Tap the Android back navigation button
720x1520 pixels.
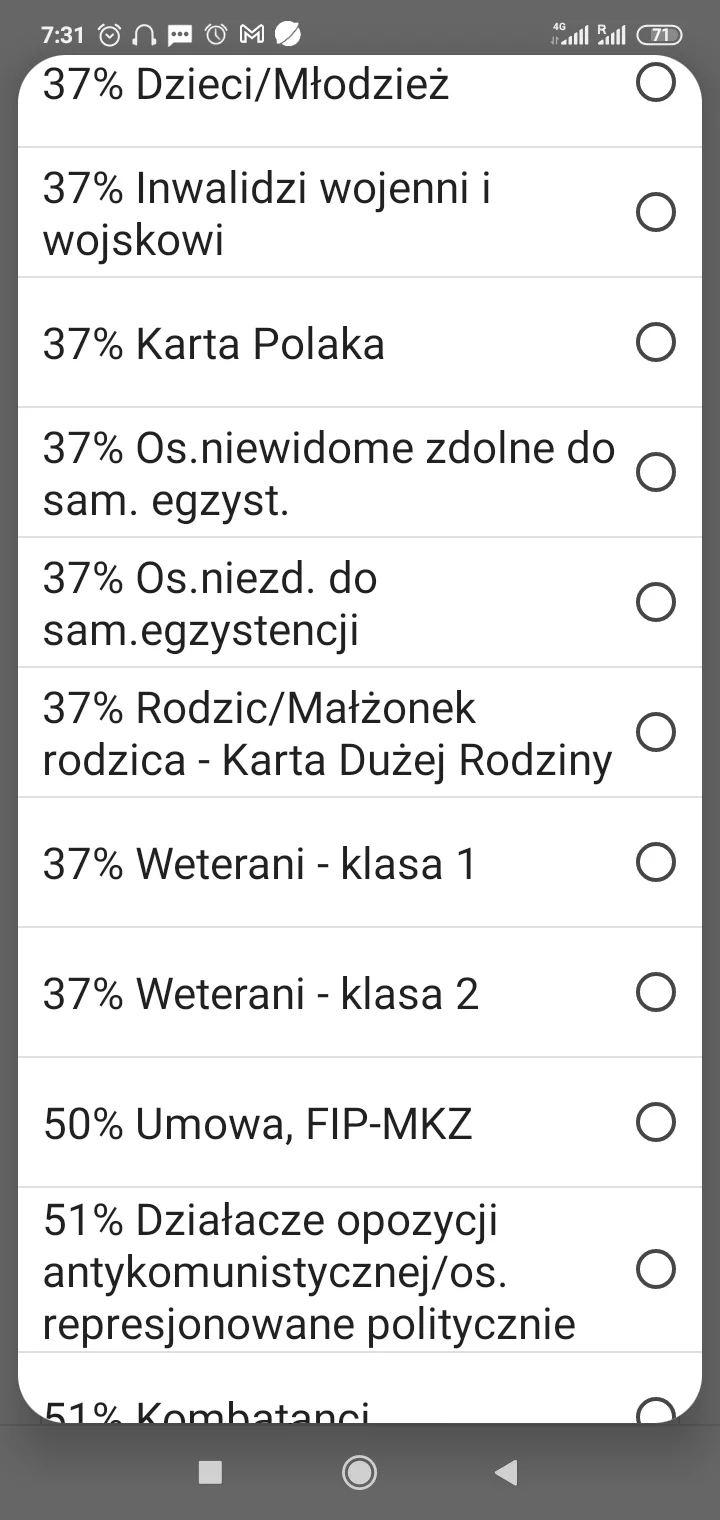click(x=507, y=1472)
